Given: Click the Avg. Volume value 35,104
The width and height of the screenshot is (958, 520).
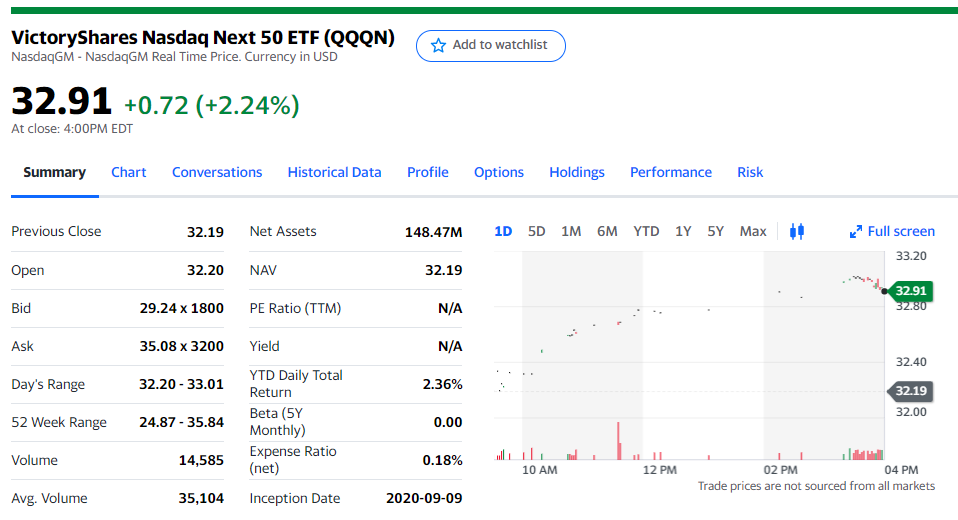Looking at the screenshot, I should coord(201,499).
